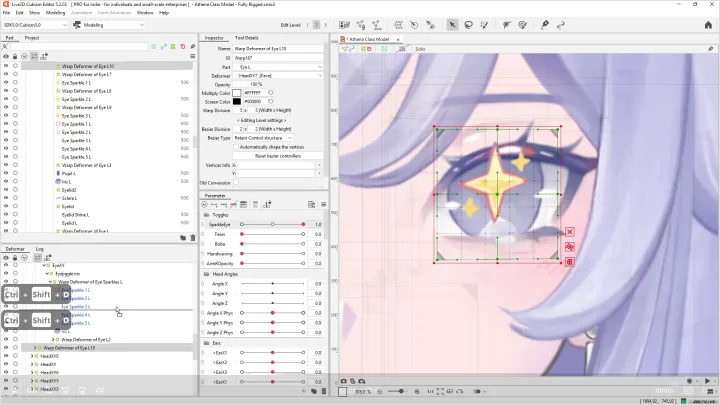Click 'Reset bezier controllers' button

click(x=278, y=156)
